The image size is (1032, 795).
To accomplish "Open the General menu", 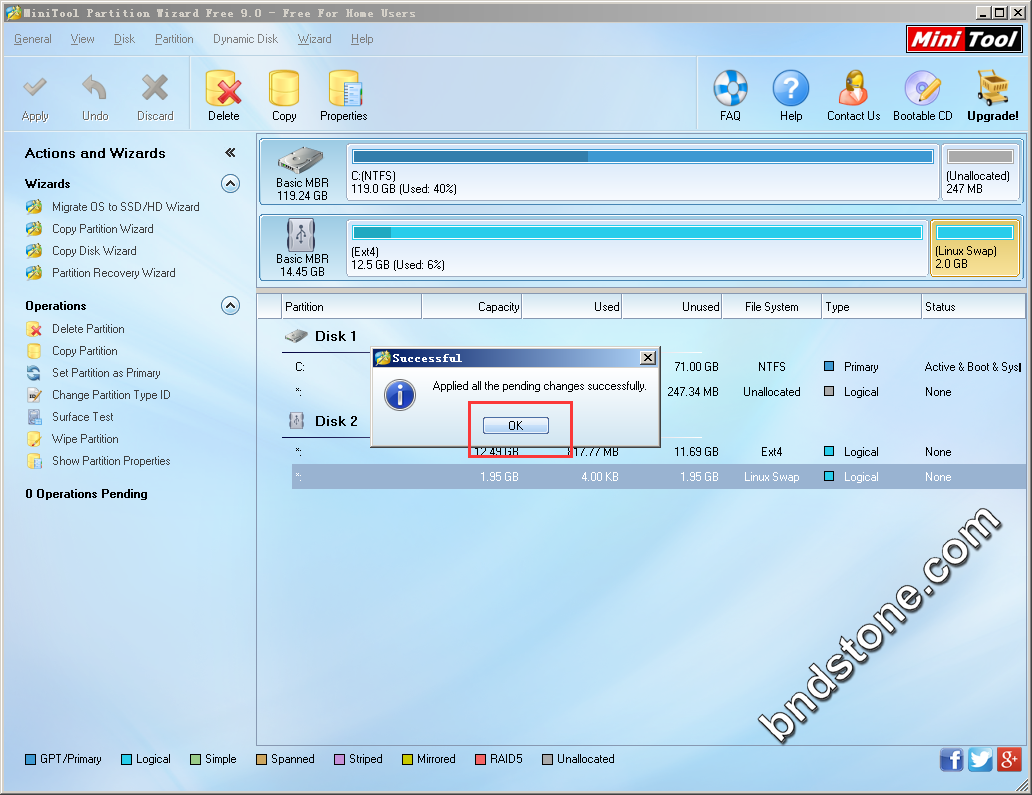I will click(x=33, y=39).
